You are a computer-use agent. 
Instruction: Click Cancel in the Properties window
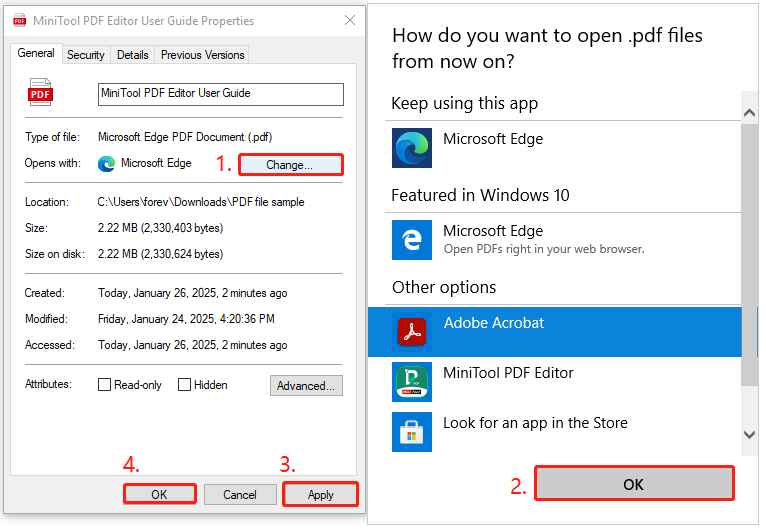(240, 494)
